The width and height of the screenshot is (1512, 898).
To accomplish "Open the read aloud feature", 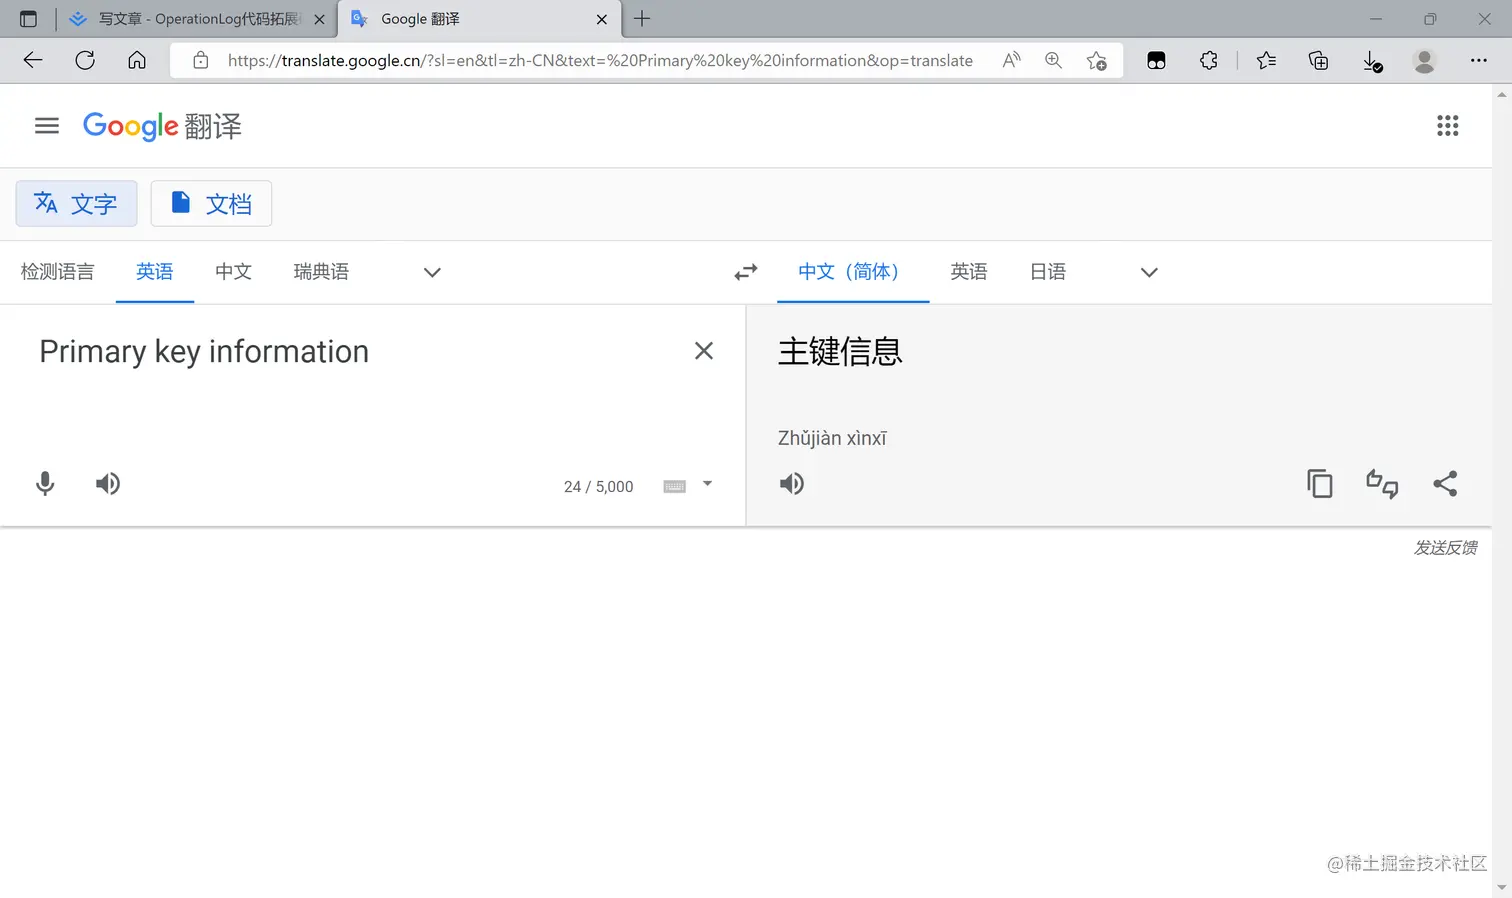I will (1012, 60).
